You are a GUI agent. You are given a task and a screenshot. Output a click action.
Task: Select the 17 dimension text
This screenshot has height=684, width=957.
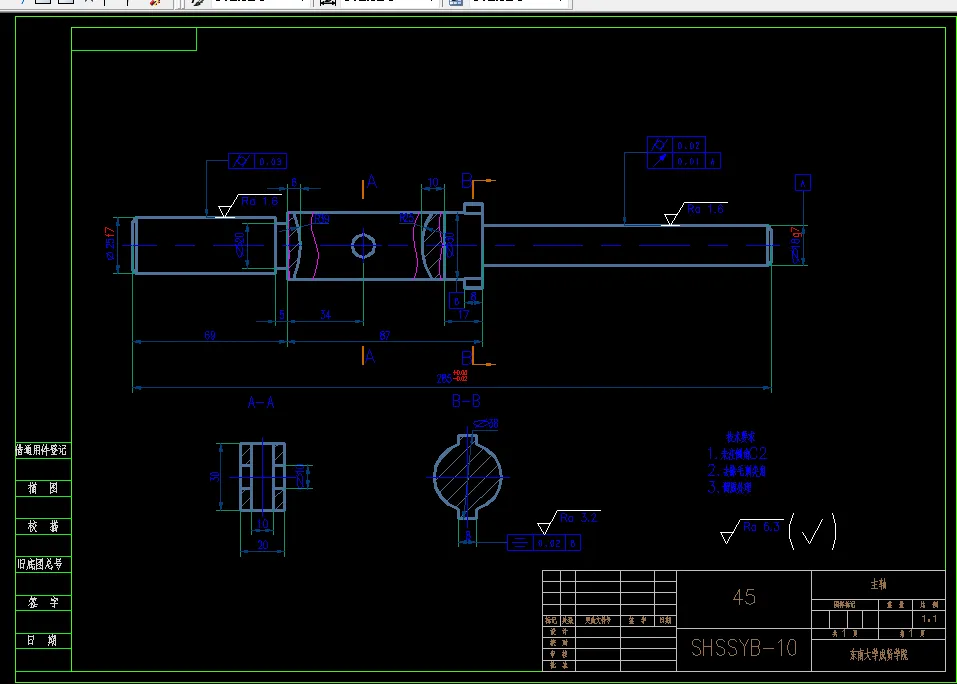click(464, 315)
